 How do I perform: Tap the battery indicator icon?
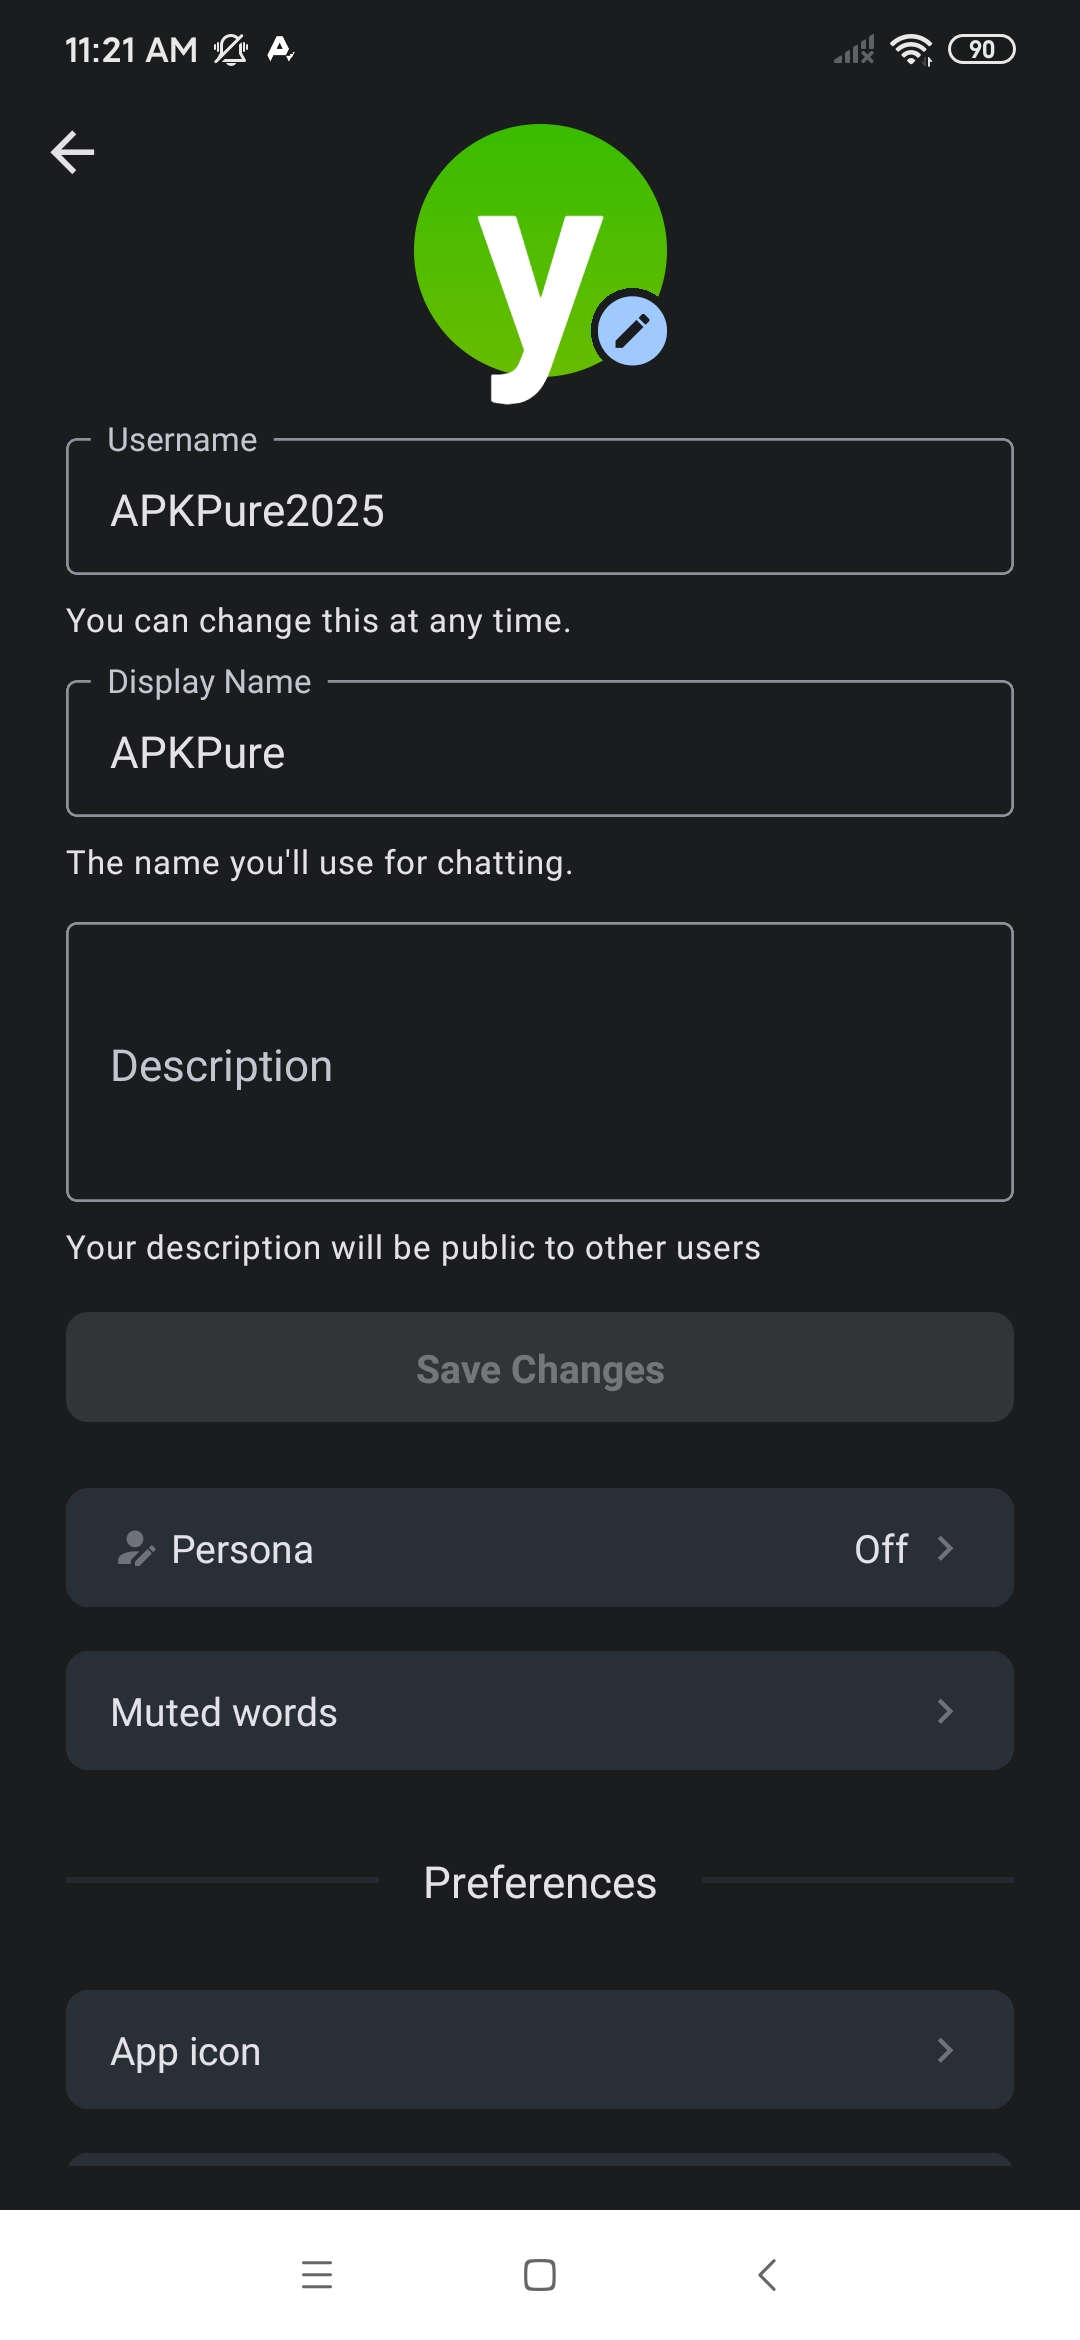(x=982, y=49)
